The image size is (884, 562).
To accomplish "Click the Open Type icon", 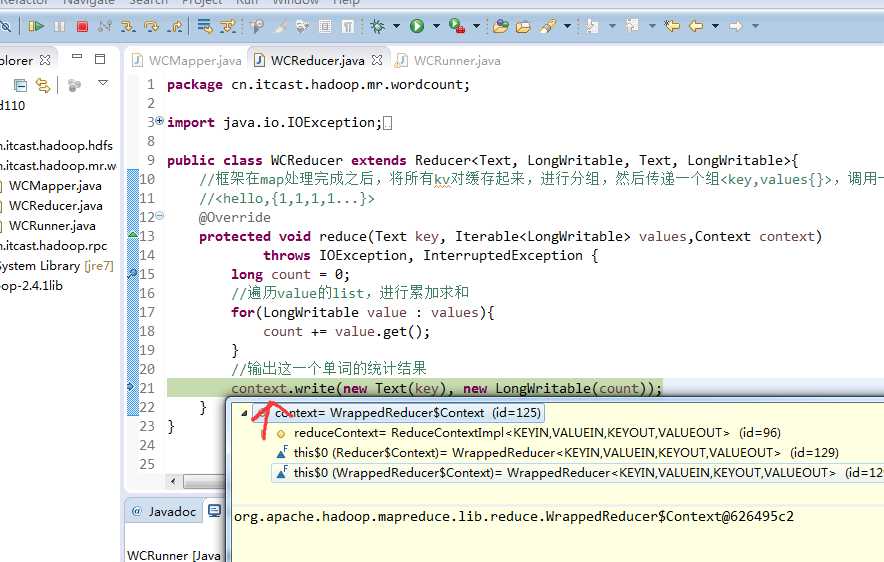I will (500, 26).
